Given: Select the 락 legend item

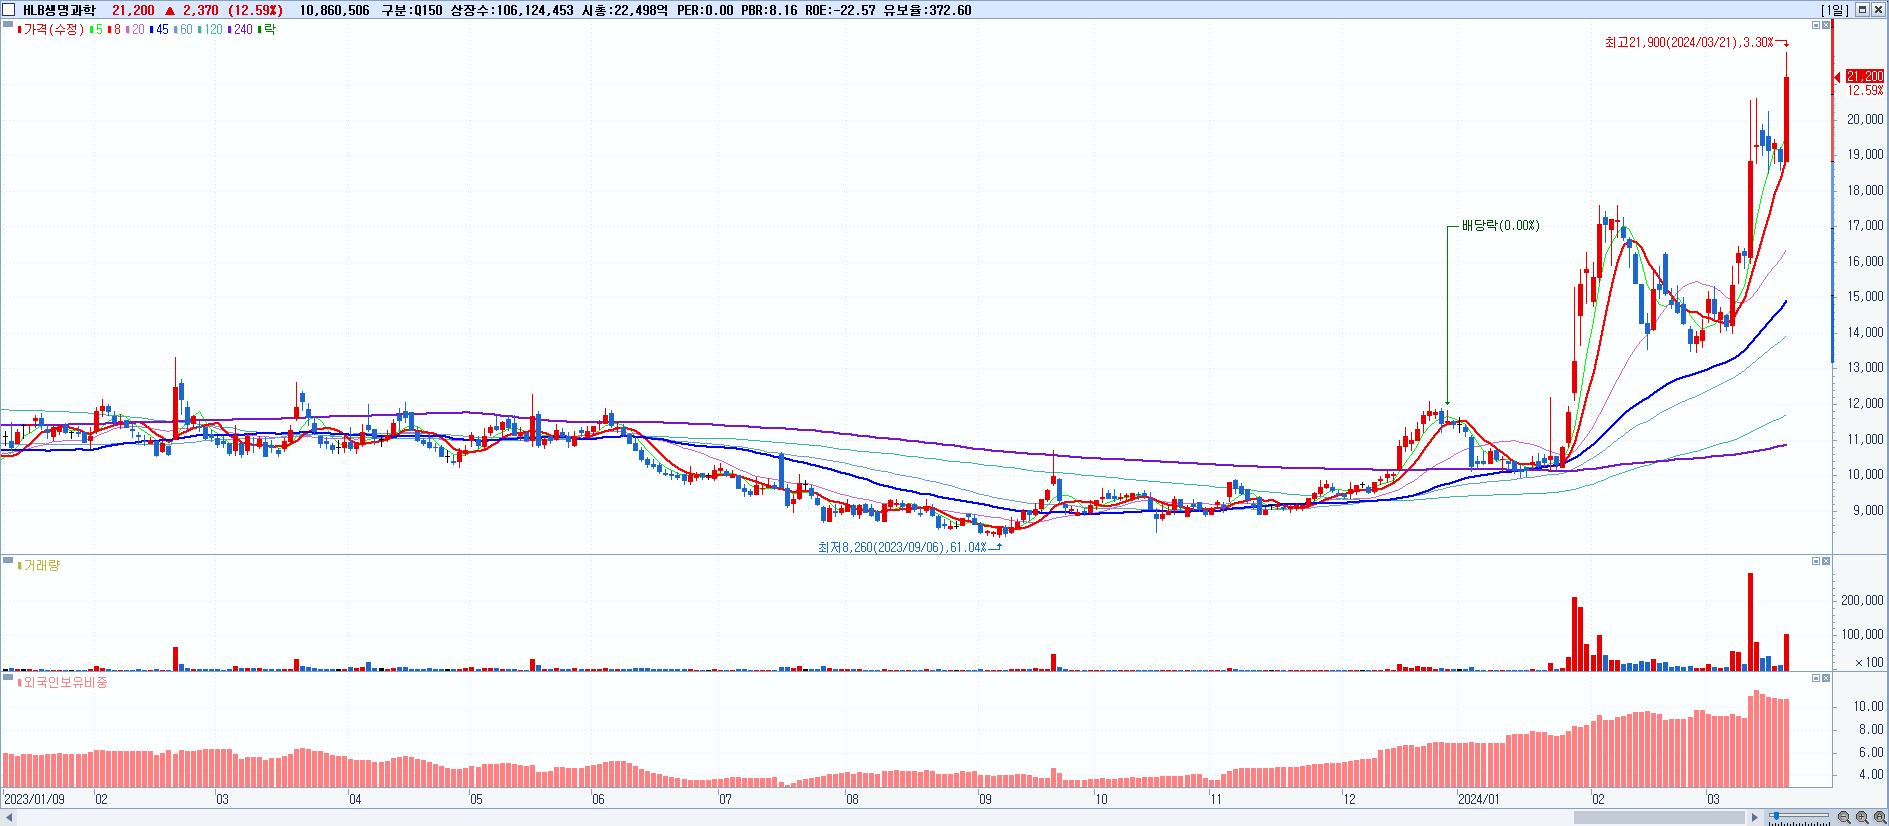Looking at the screenshot, I should 267,30.
